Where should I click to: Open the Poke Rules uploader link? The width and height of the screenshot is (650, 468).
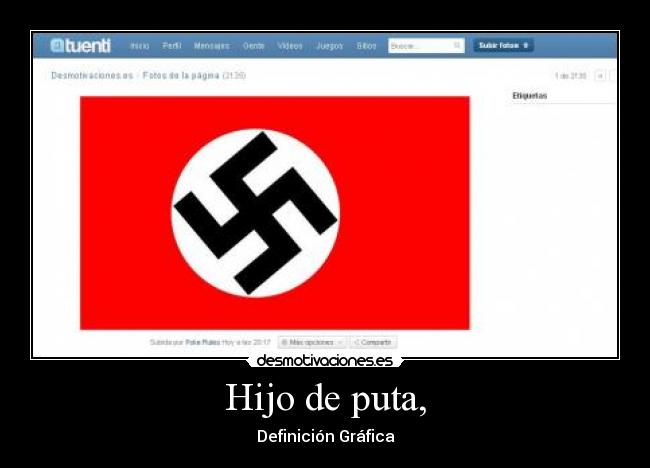(x=203, y=342)
